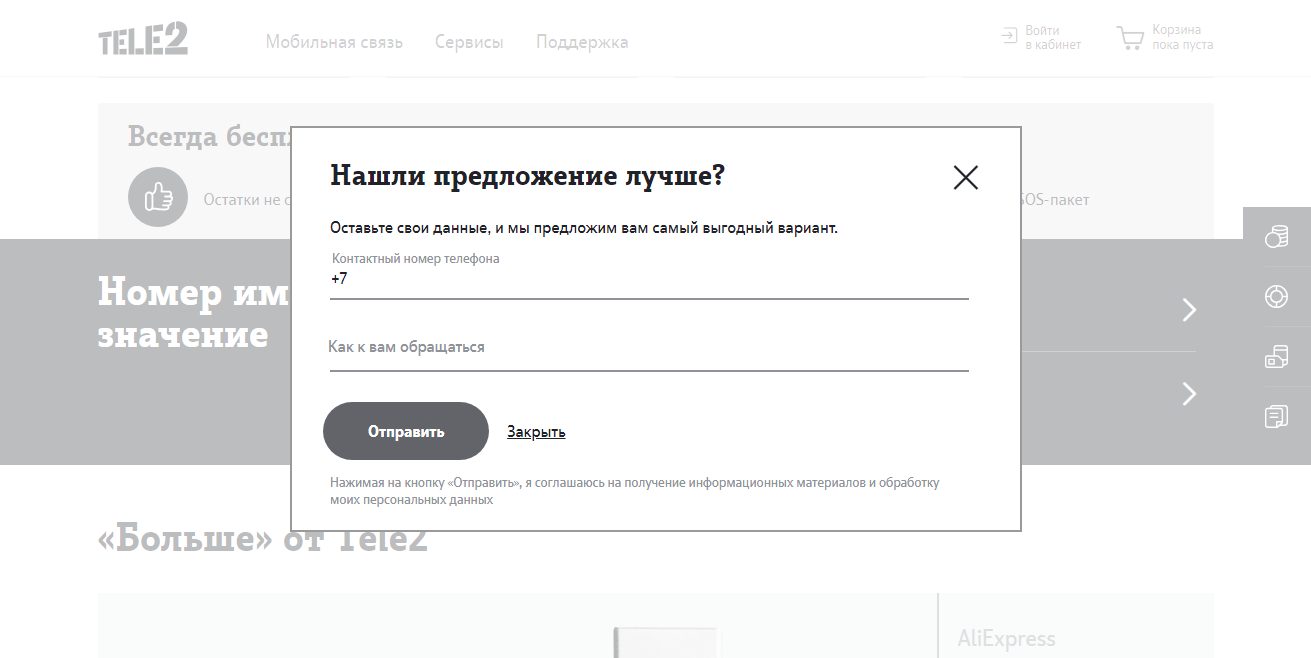The image size is (1311, 658).
Task: Click the Оставьте свои данные description text
Action: (584, 228)
